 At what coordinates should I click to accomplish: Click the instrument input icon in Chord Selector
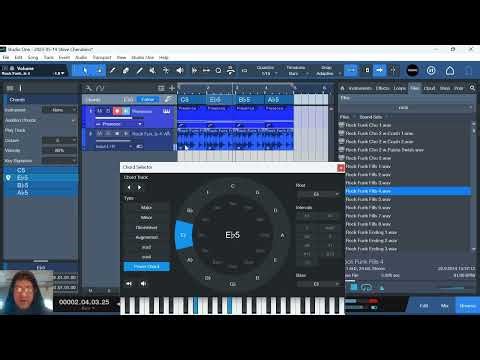tap(129, 284)
